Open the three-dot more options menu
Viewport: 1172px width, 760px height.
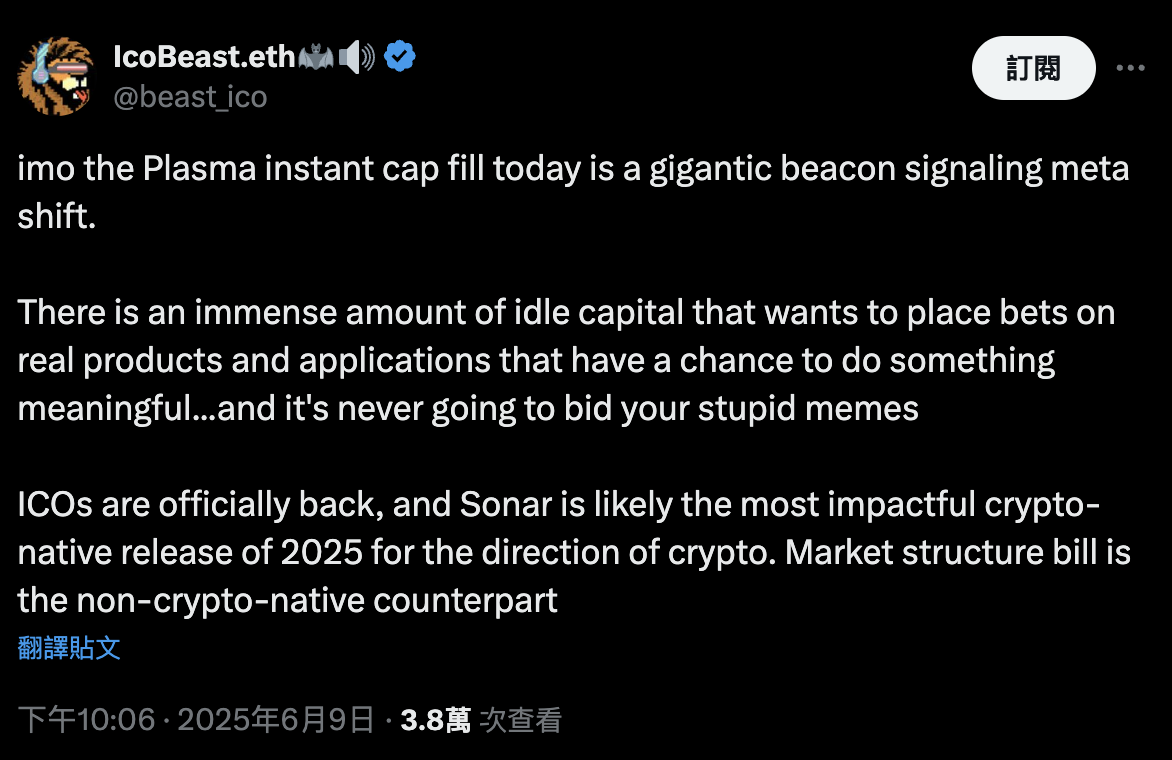pos(1130,68)
